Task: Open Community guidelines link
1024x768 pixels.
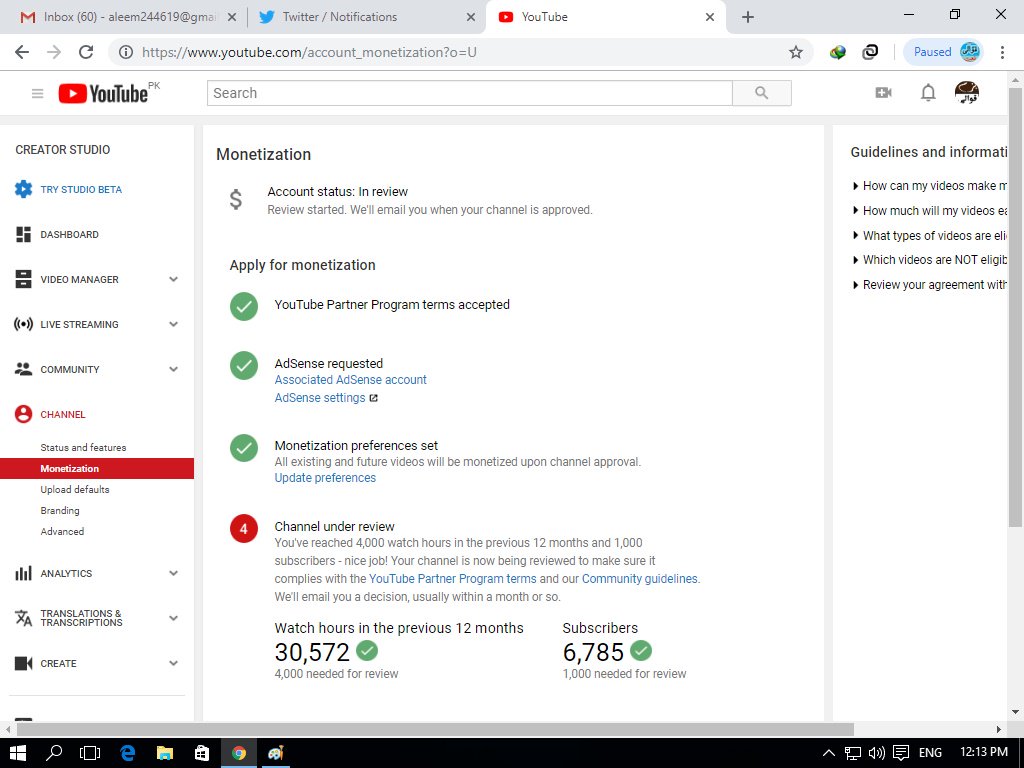Action: 639,579
